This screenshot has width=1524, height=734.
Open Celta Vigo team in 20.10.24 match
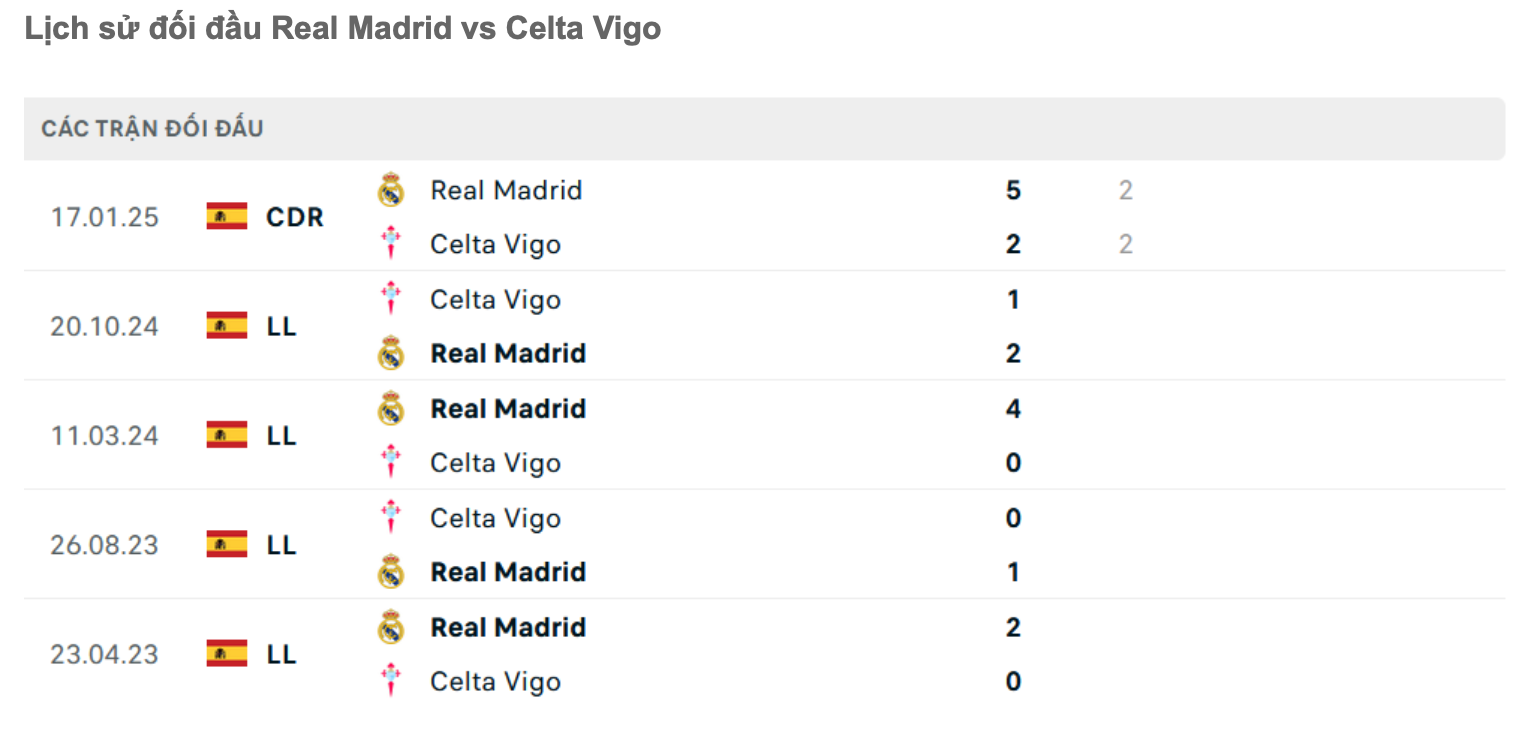tap(495, 299)
